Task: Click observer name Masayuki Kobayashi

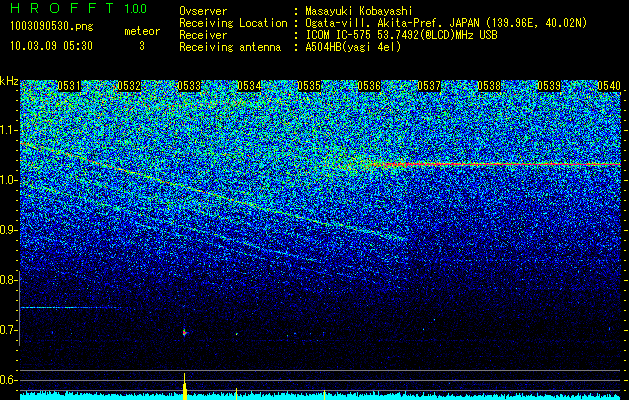Action: (359, 11)
